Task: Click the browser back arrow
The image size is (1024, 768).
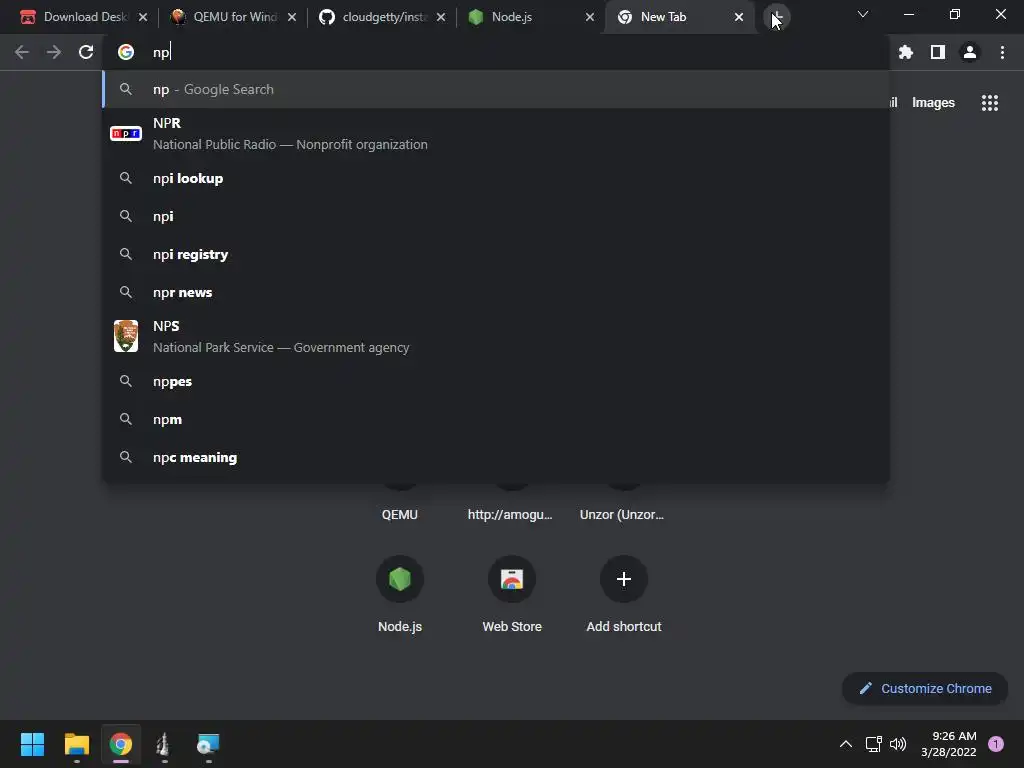Action: point(22,52)
